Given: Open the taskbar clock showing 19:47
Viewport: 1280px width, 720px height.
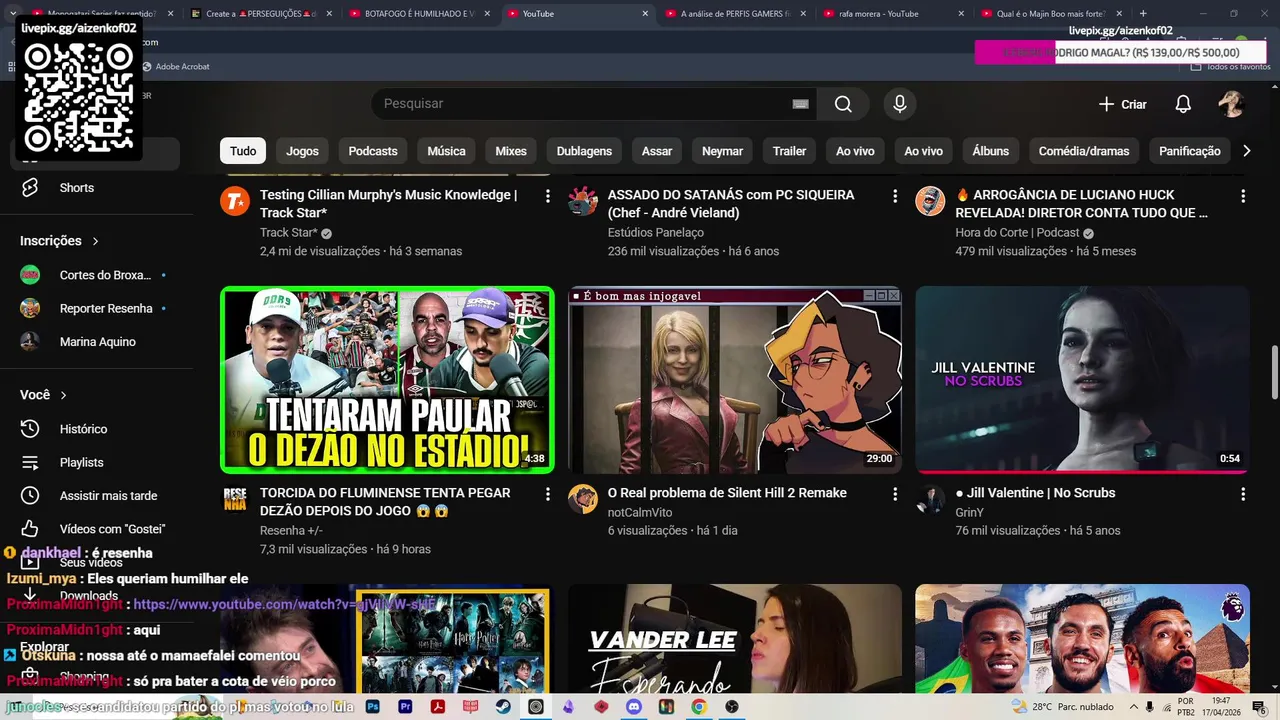Looking at the screenshot, I should pyautogui.click(x=1221, y=706).
